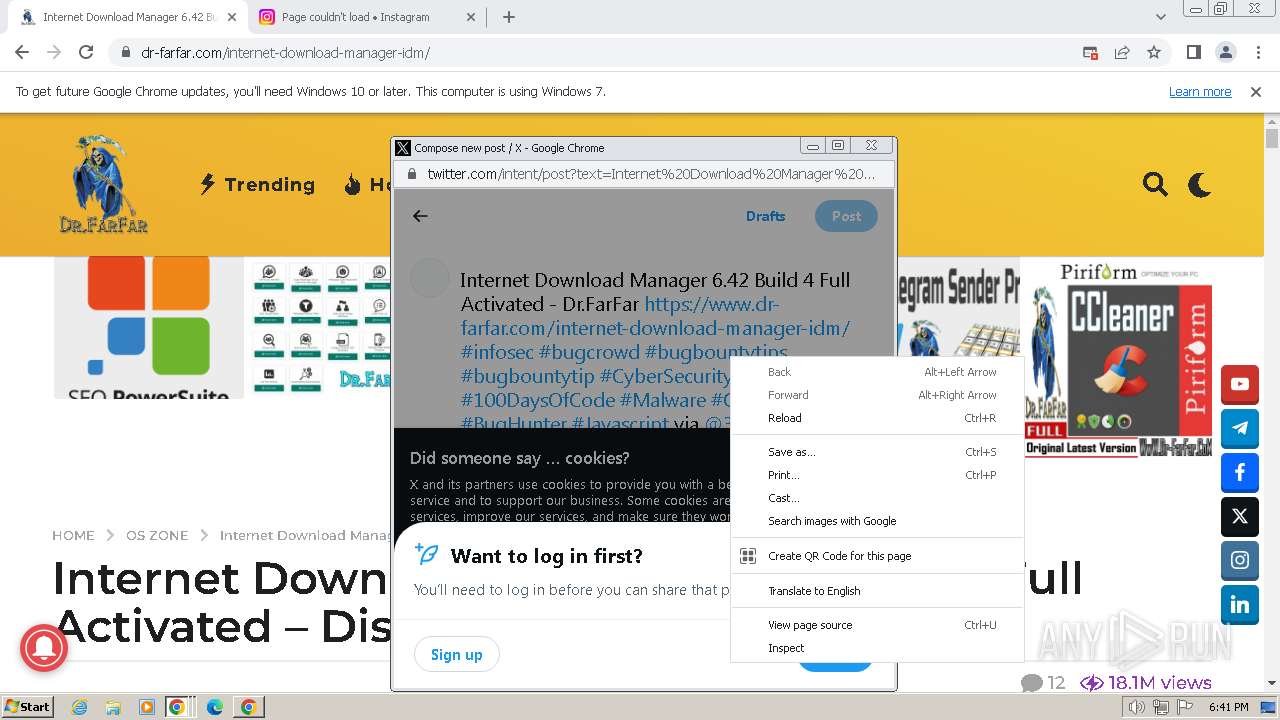The image size is (1280, 720).
Task: Click the Telegram share icon in sidebar
Action: 1240,428
